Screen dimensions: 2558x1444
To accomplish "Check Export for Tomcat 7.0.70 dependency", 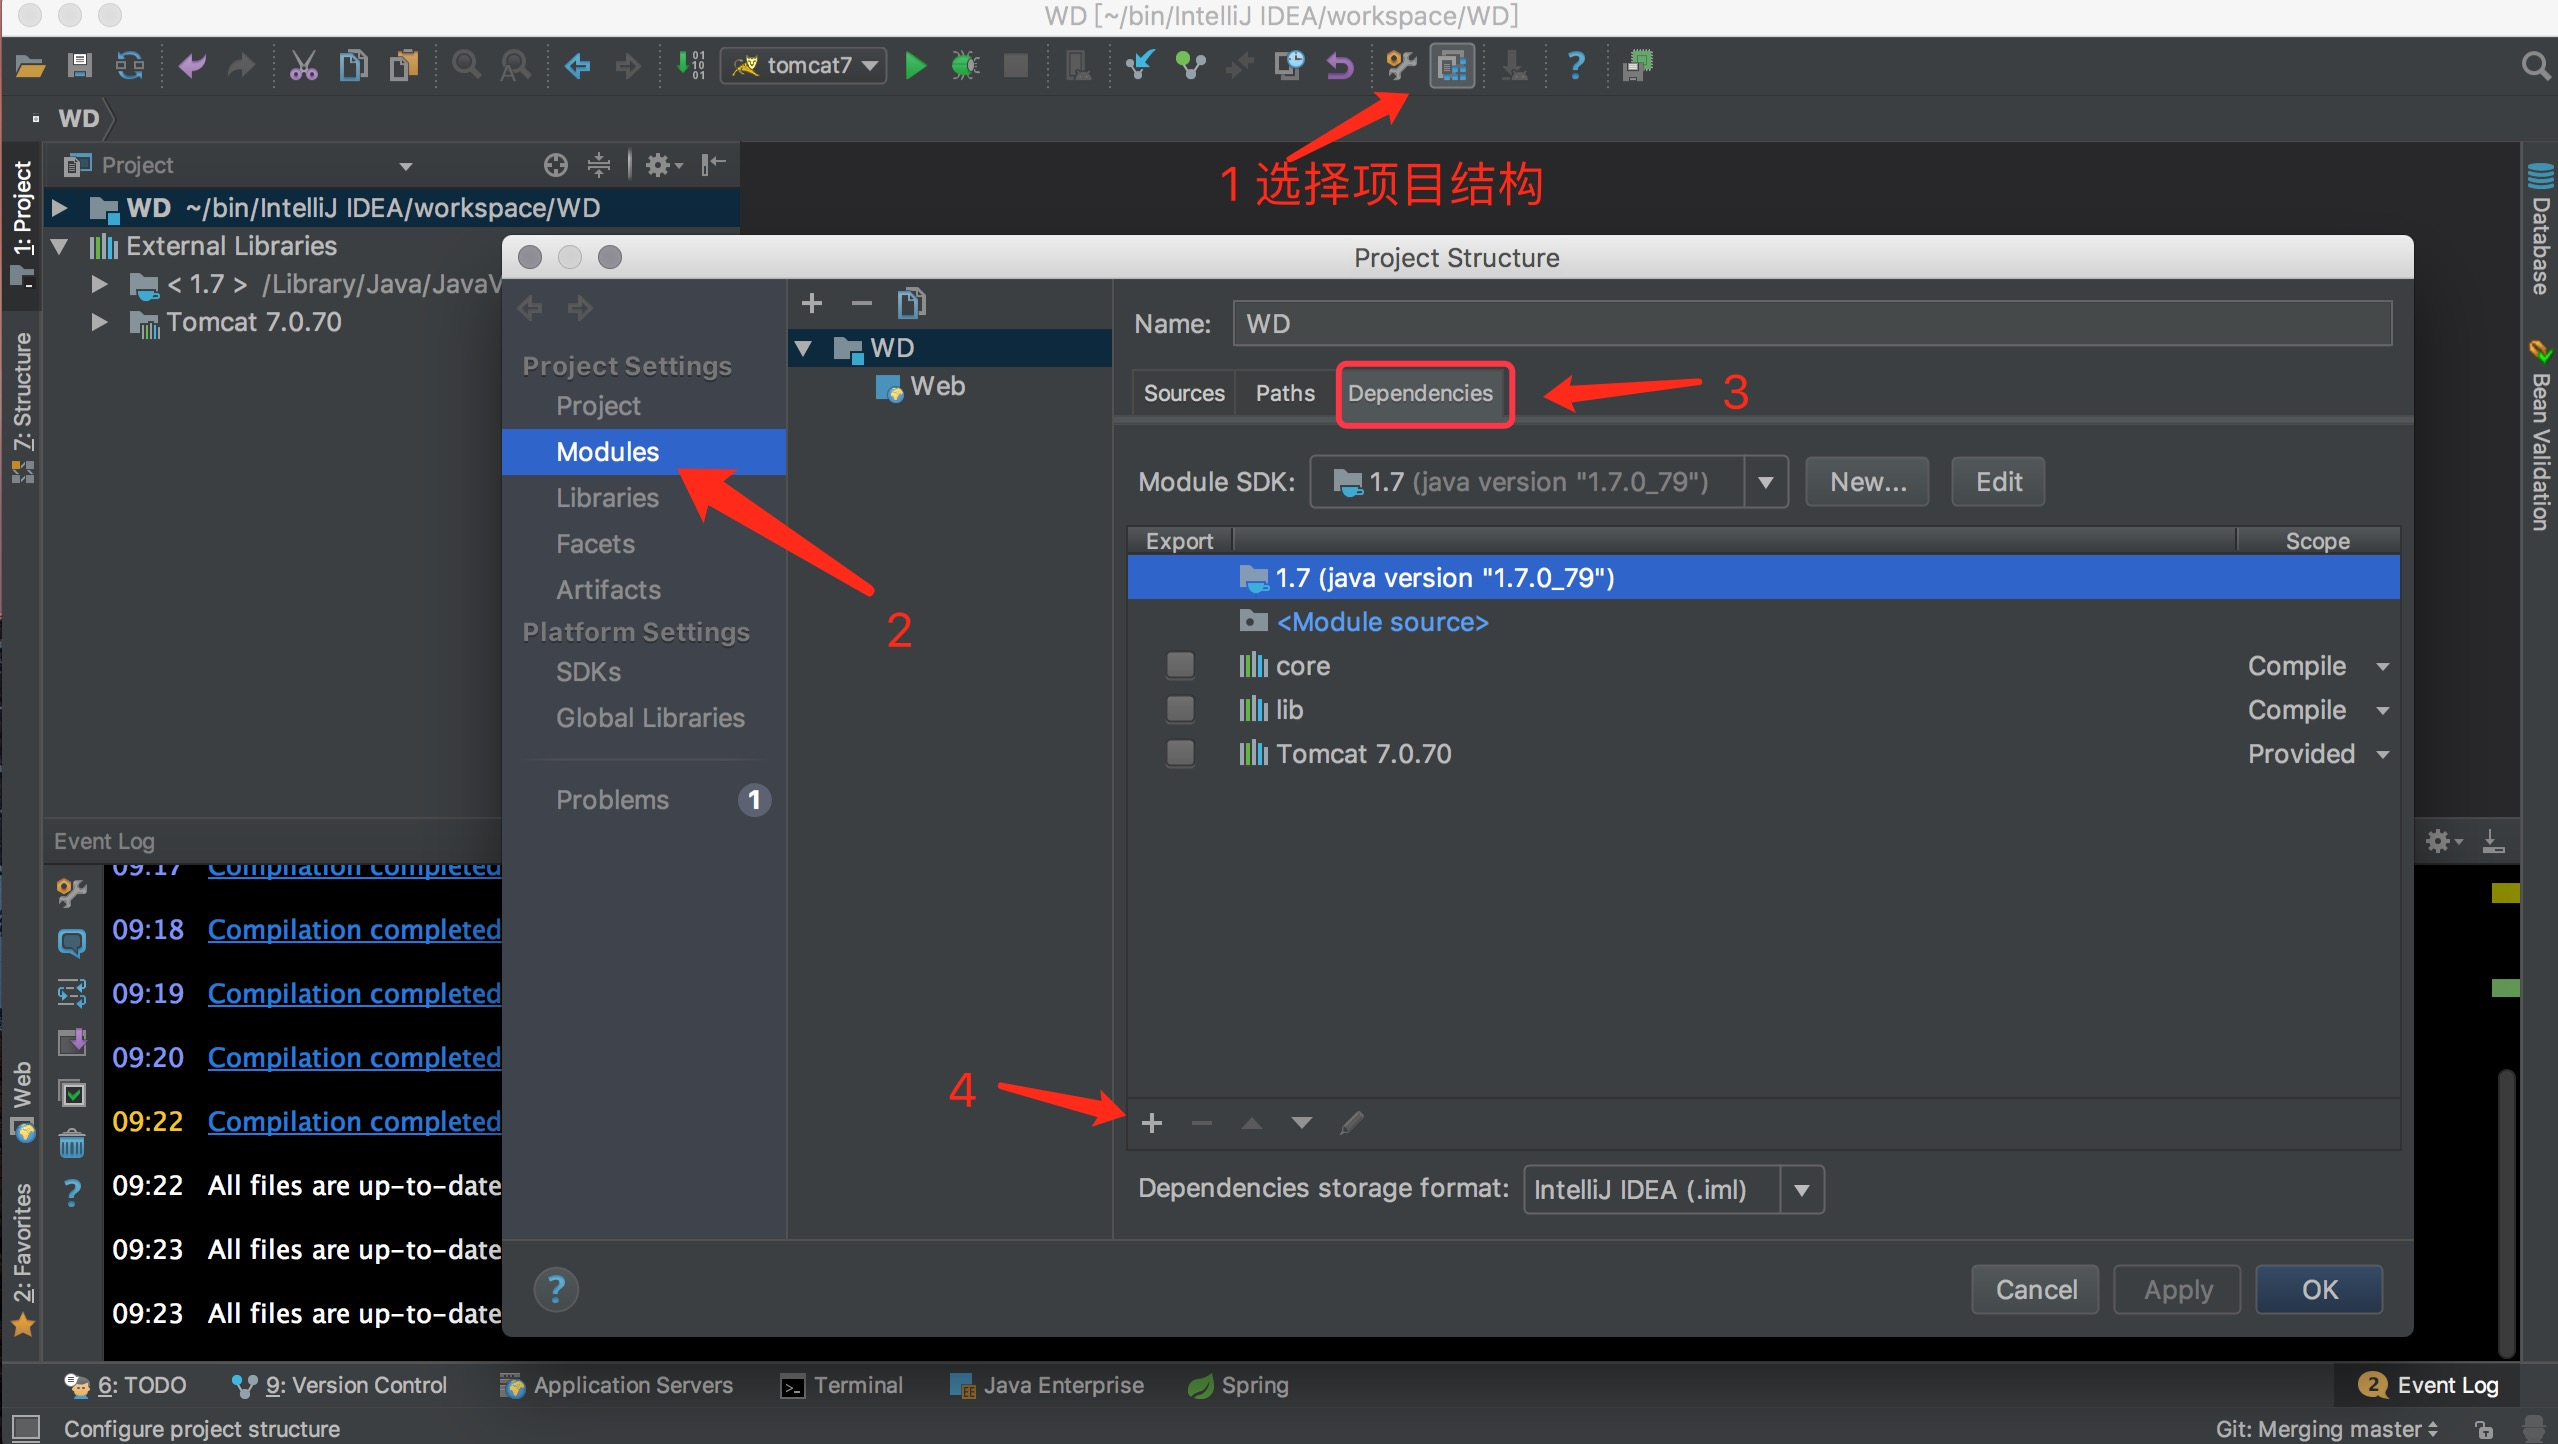I will (x=1179, y=753).
